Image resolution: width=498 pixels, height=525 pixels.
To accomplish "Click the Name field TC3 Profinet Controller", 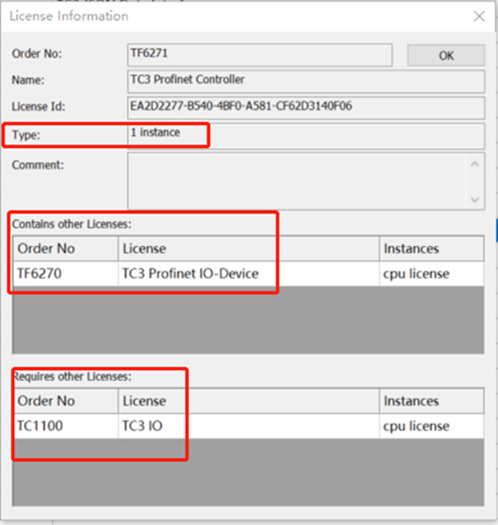I will click(x=306, y=81).
